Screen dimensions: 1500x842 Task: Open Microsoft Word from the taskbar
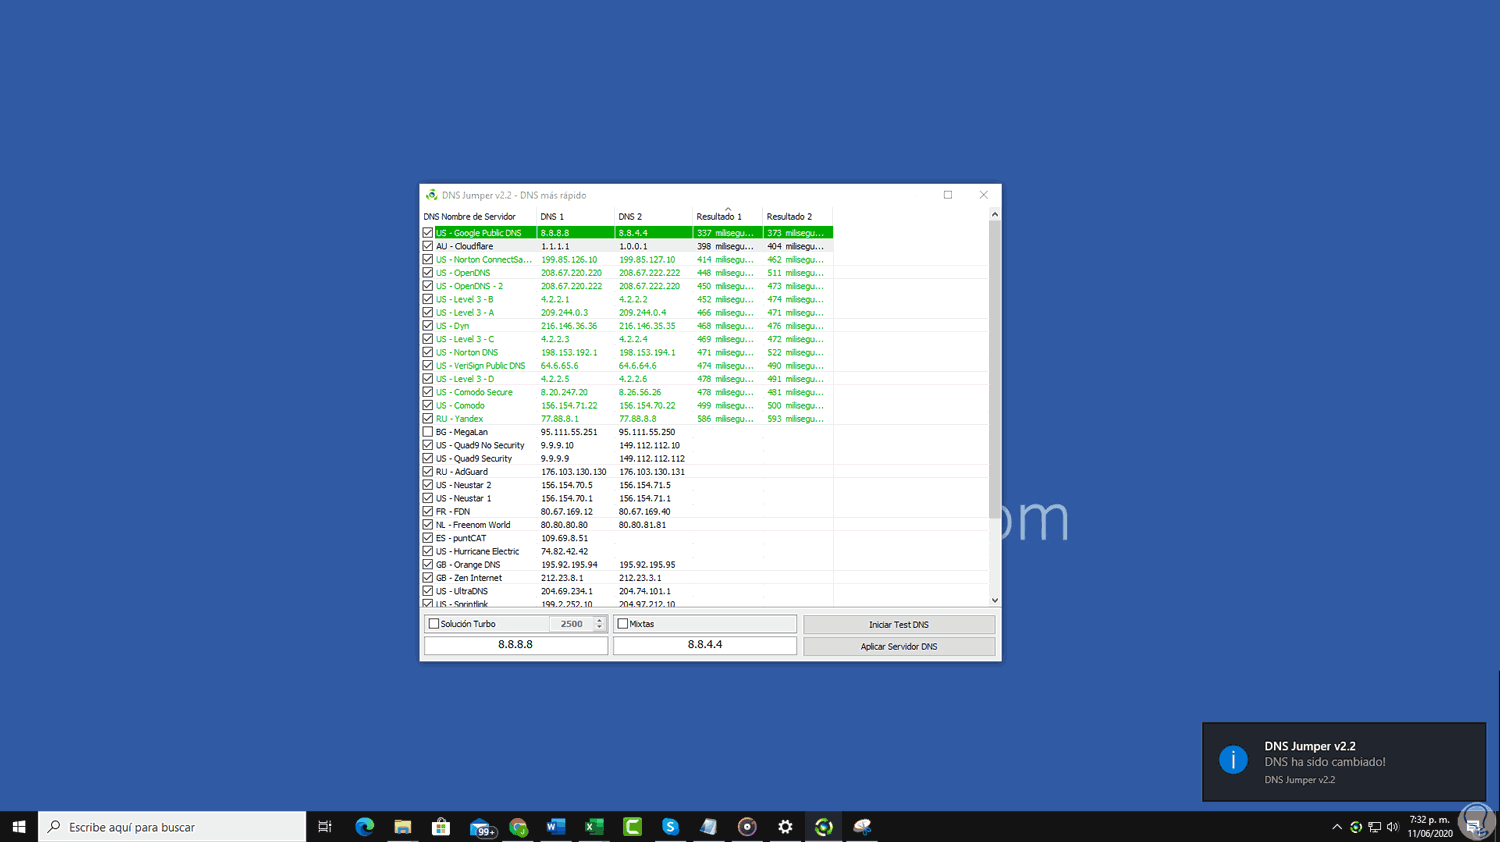click(556, 827)
